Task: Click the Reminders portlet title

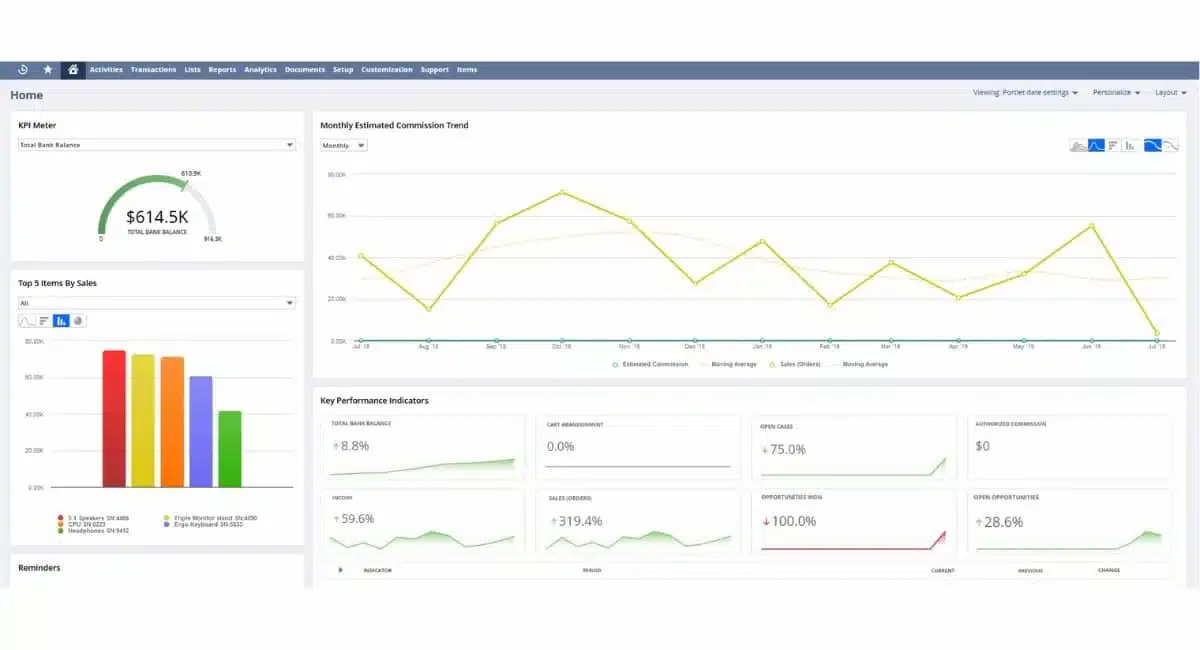Action: [x=39, y=567]
